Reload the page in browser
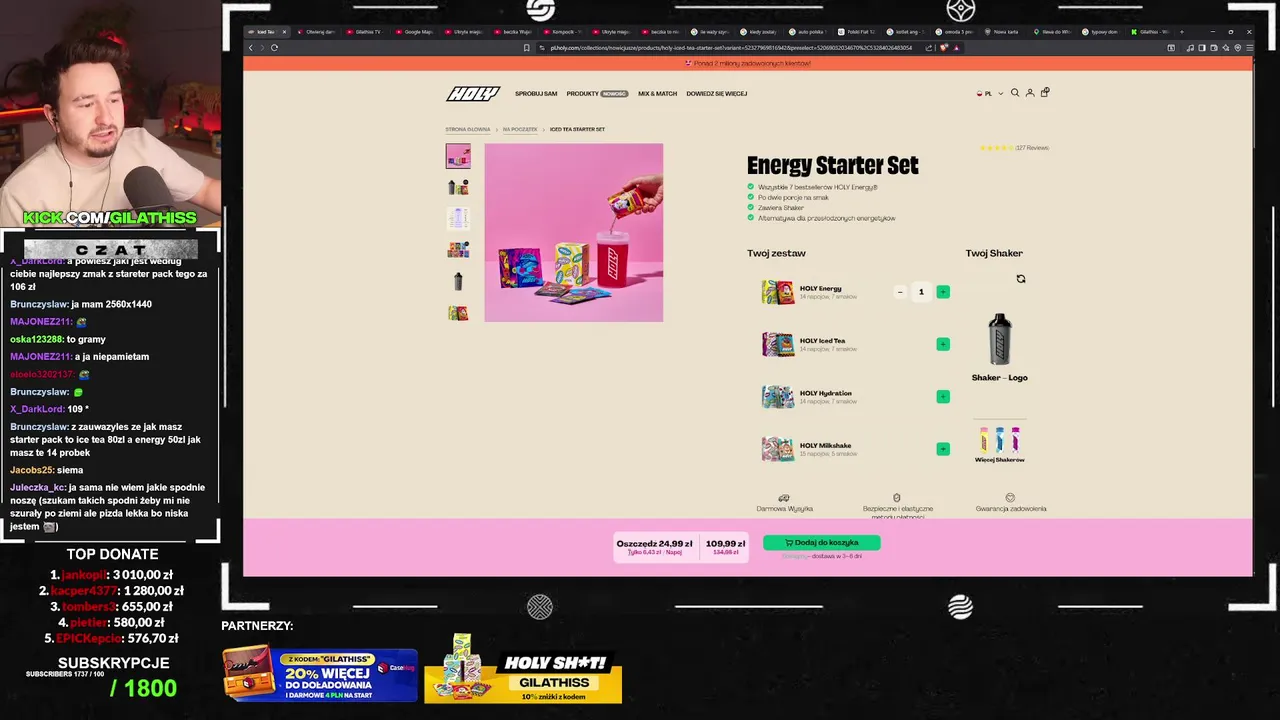Image resolution: width=1280 pixels, height=720 pixels. click(274, 47)
